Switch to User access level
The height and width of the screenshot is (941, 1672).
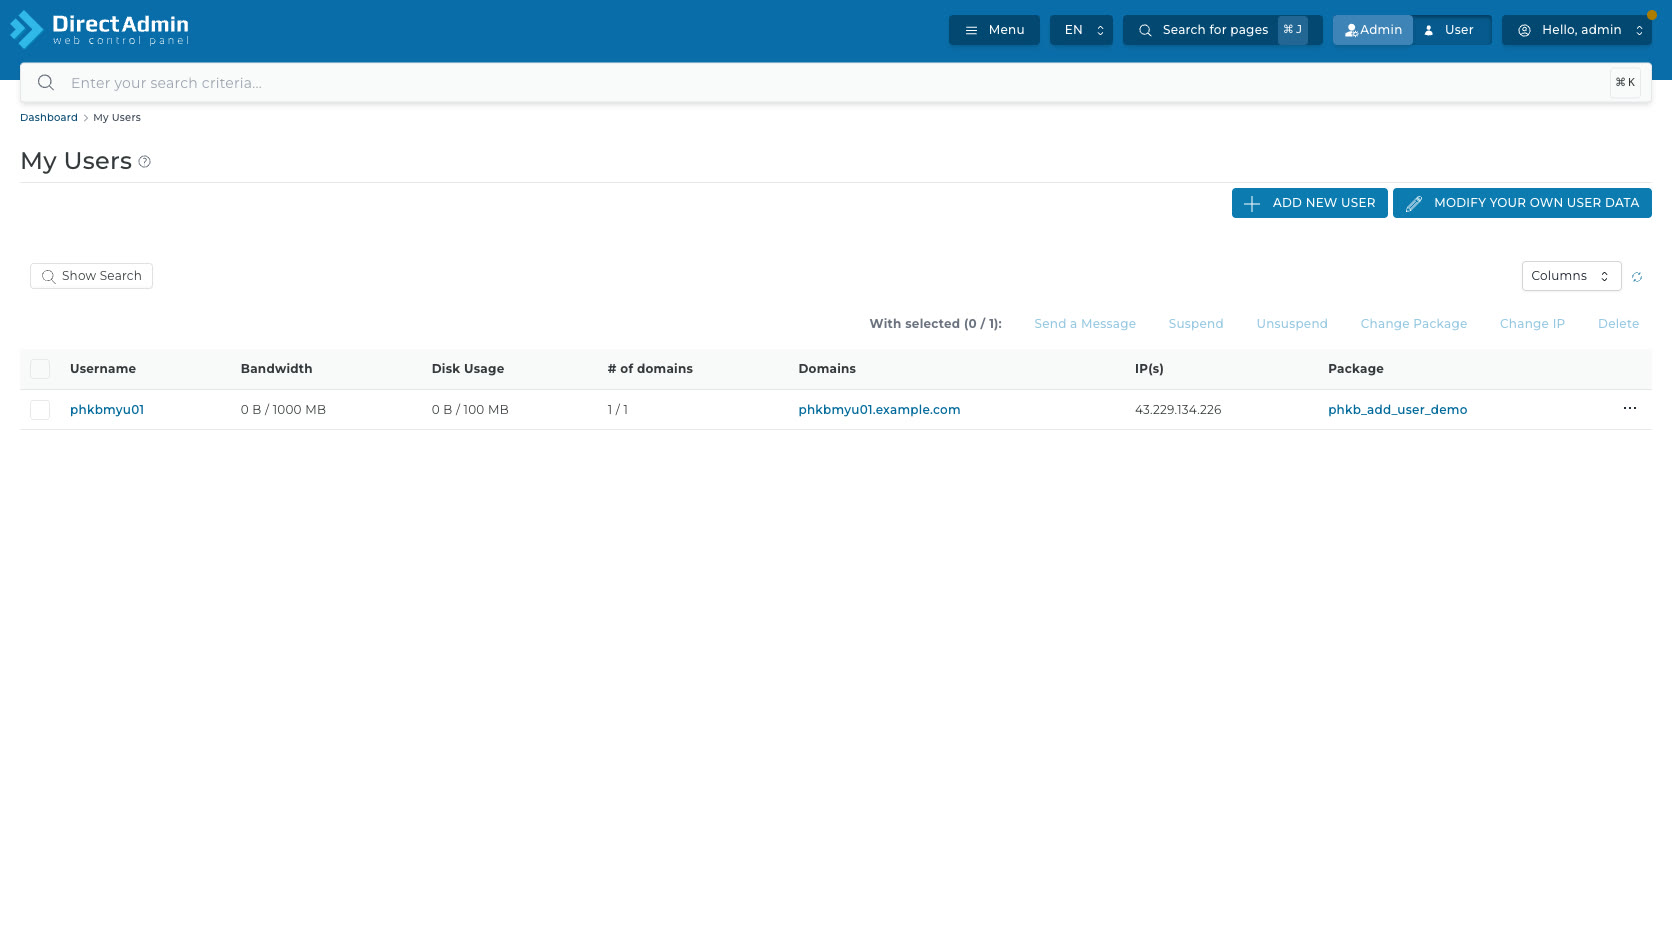coord(1451,30)
